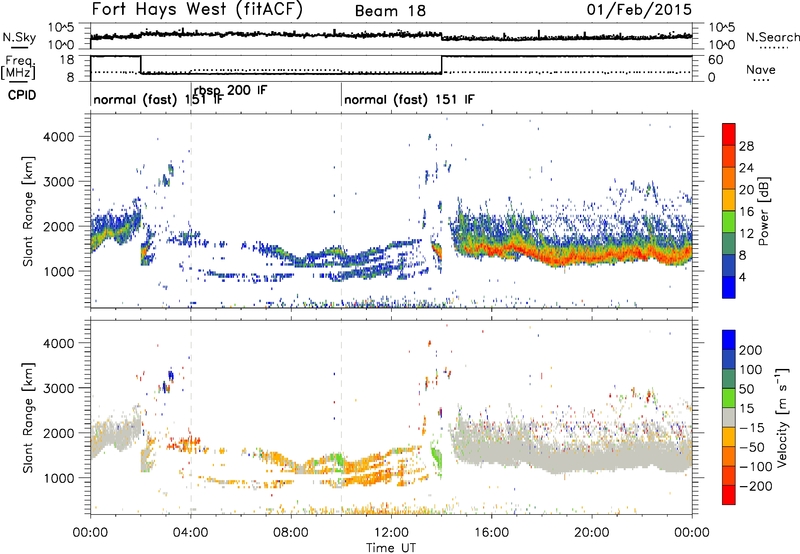
Task: Click the '4000' tick of the power panel
Action: tap(58, 137)
